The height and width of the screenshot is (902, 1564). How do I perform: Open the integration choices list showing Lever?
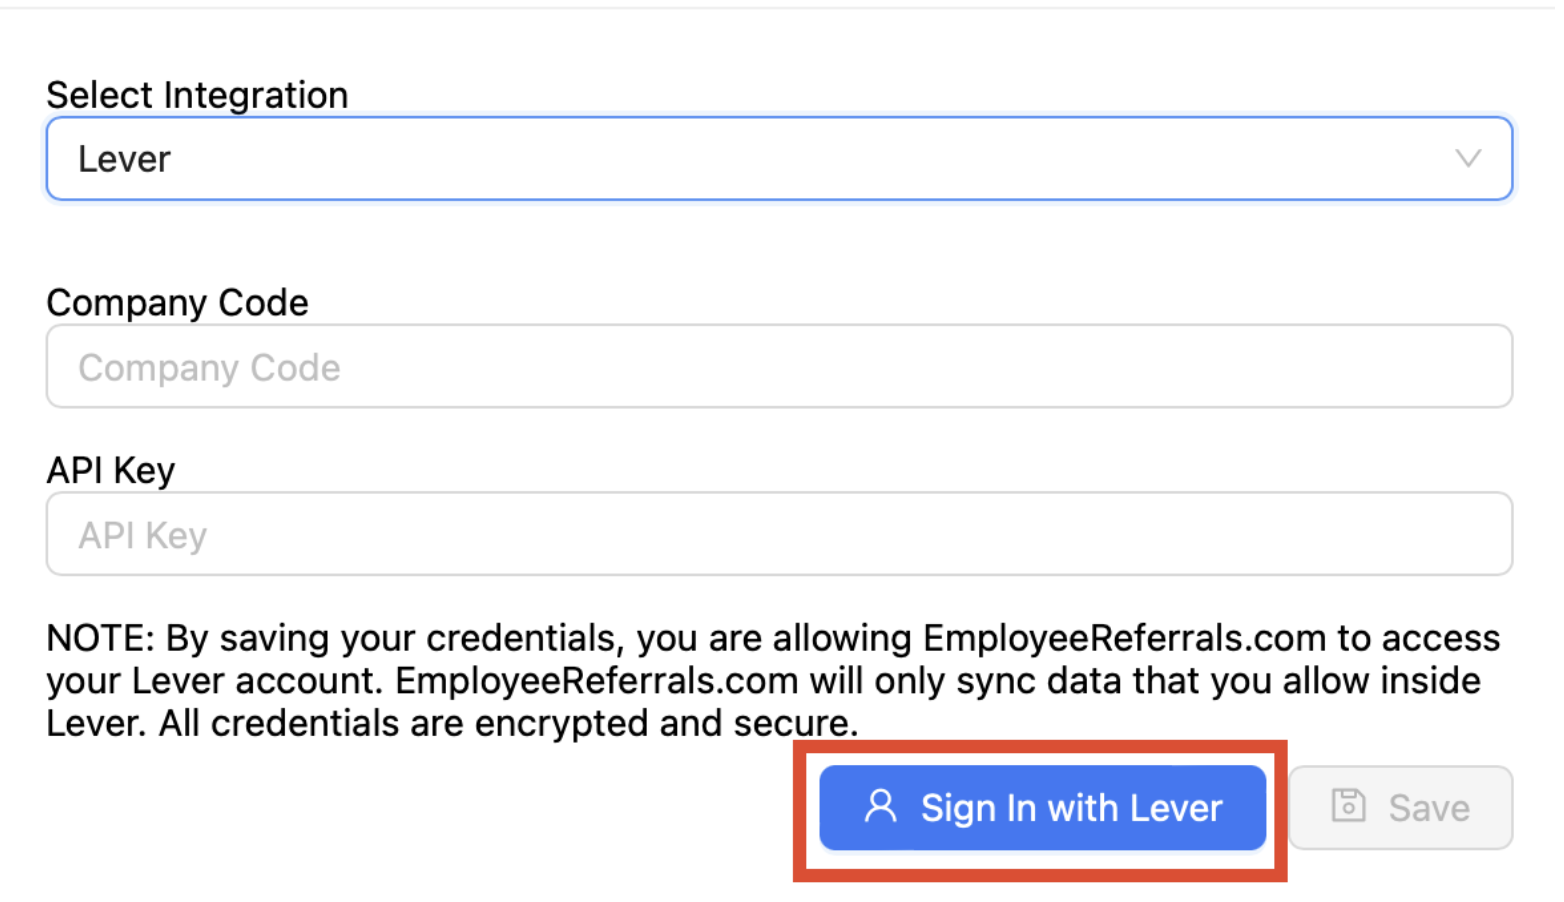click(x=780, y=158)
